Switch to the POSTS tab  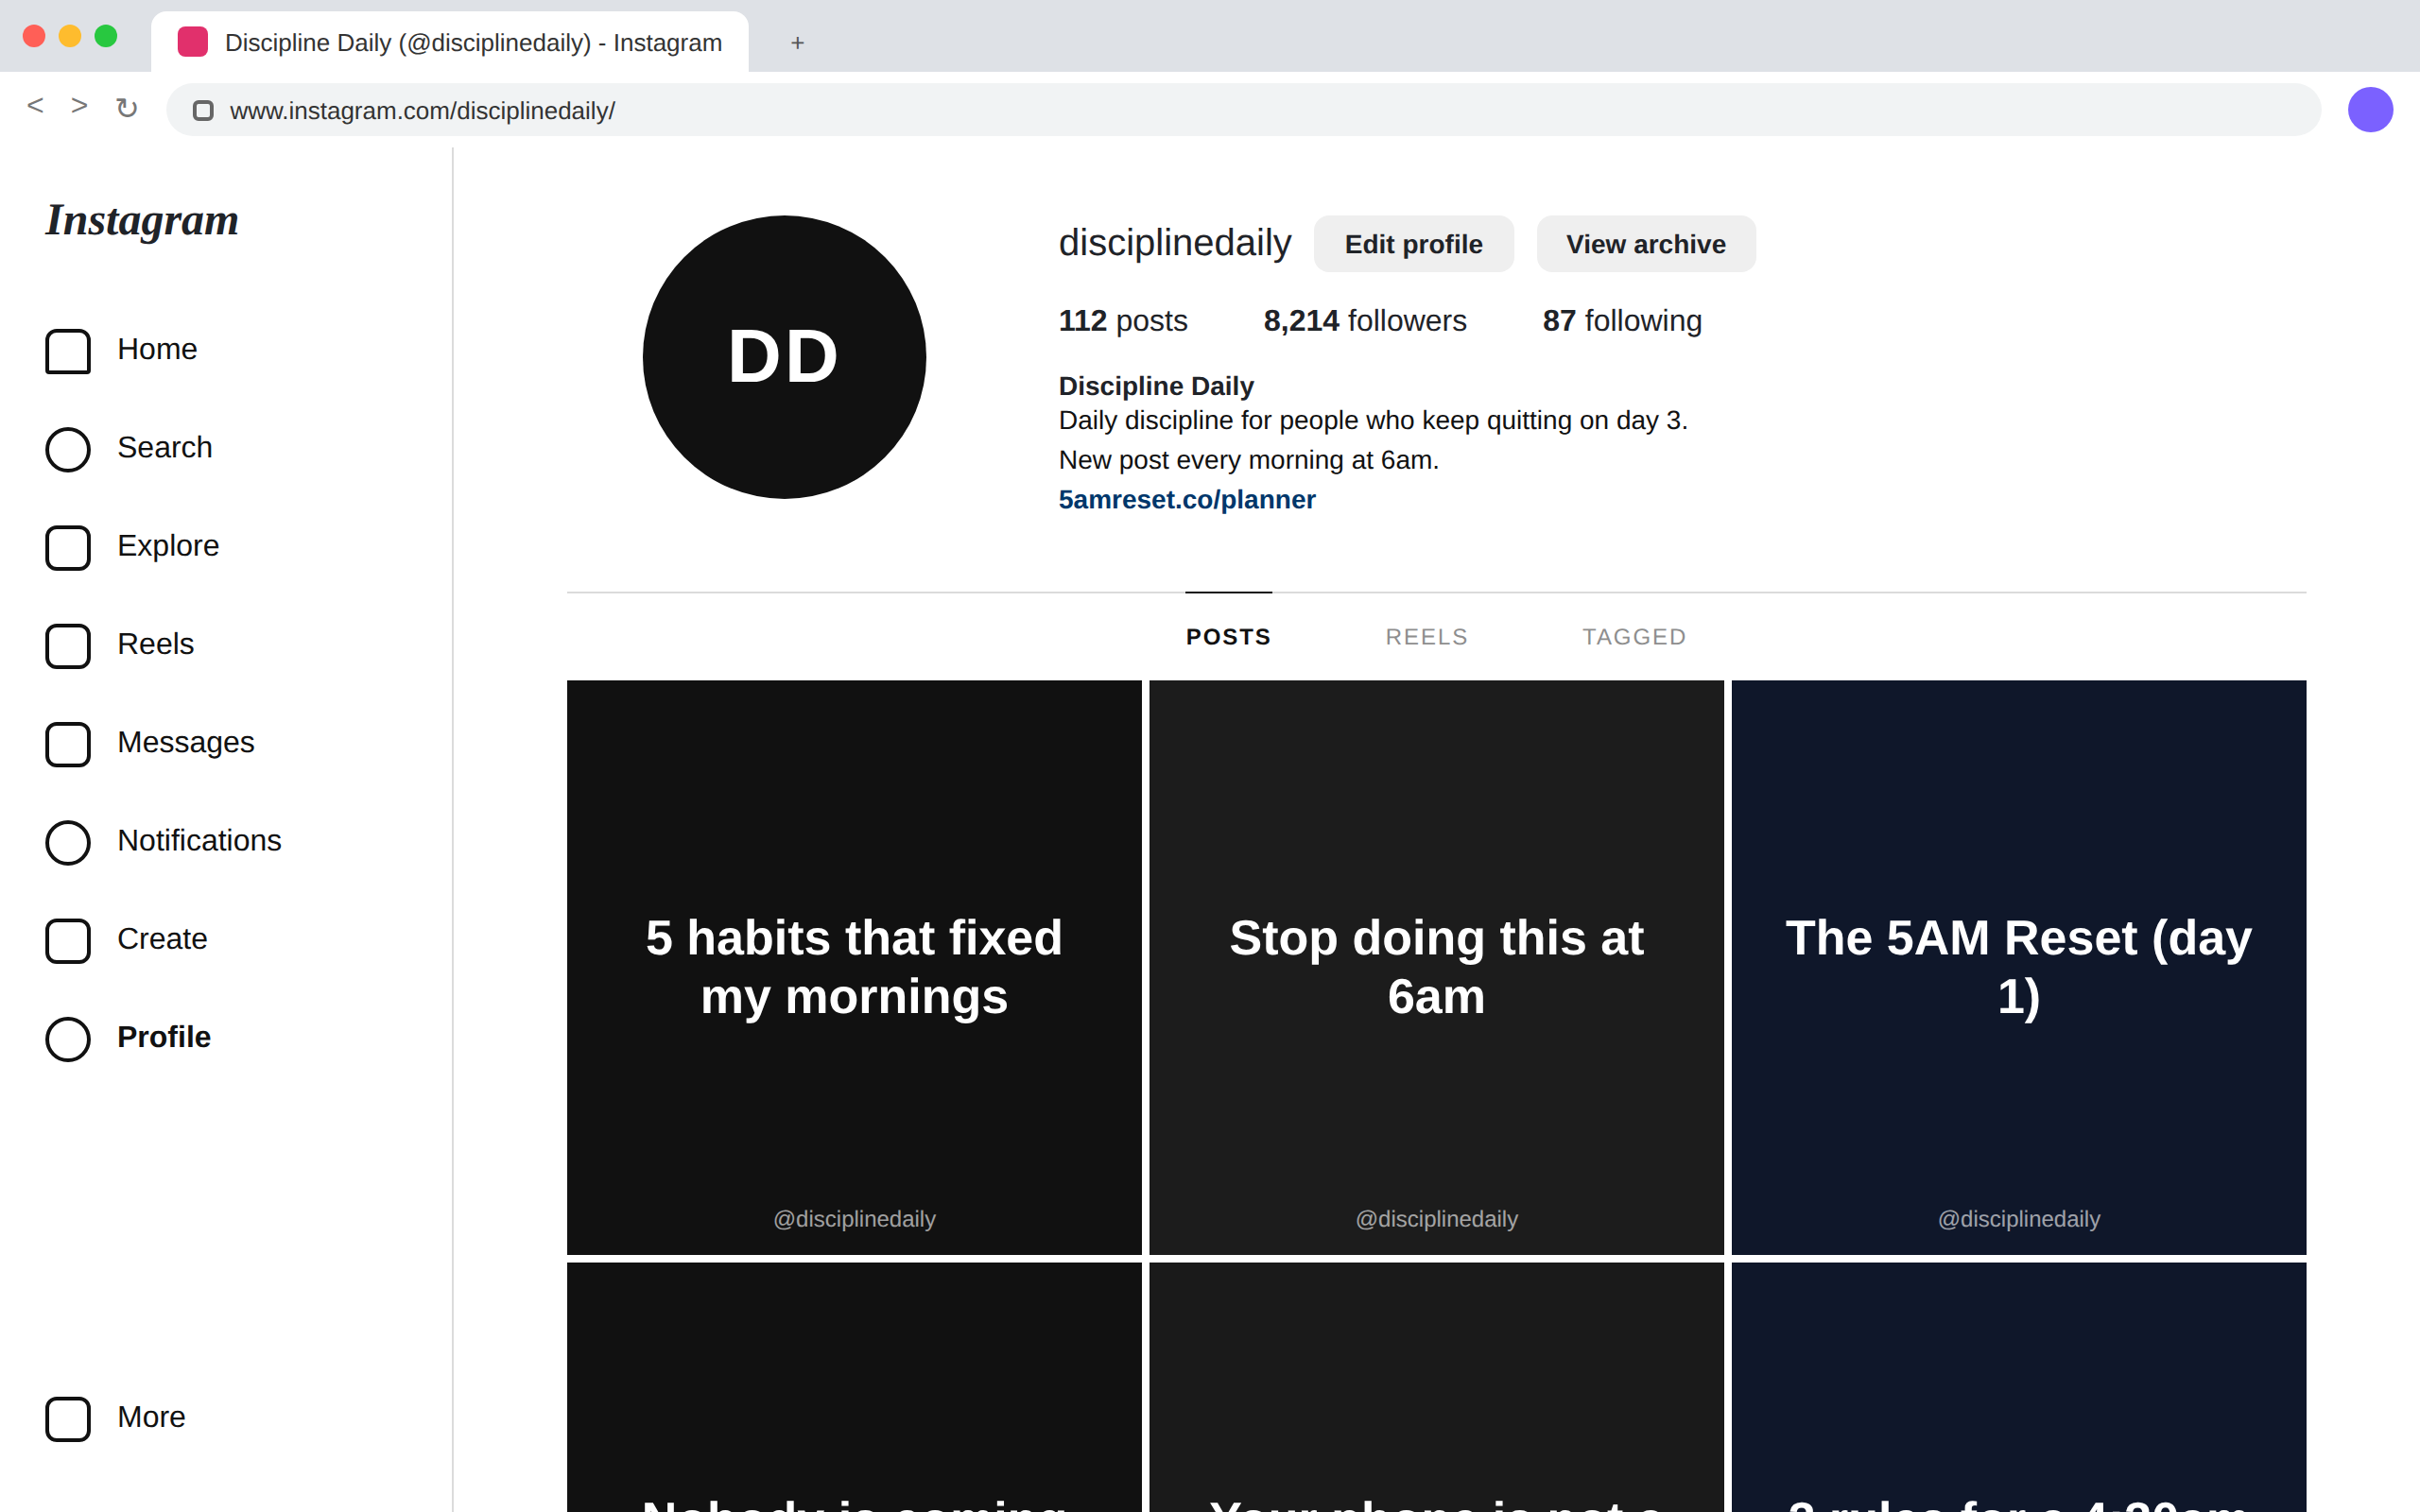pos(1228,636)
